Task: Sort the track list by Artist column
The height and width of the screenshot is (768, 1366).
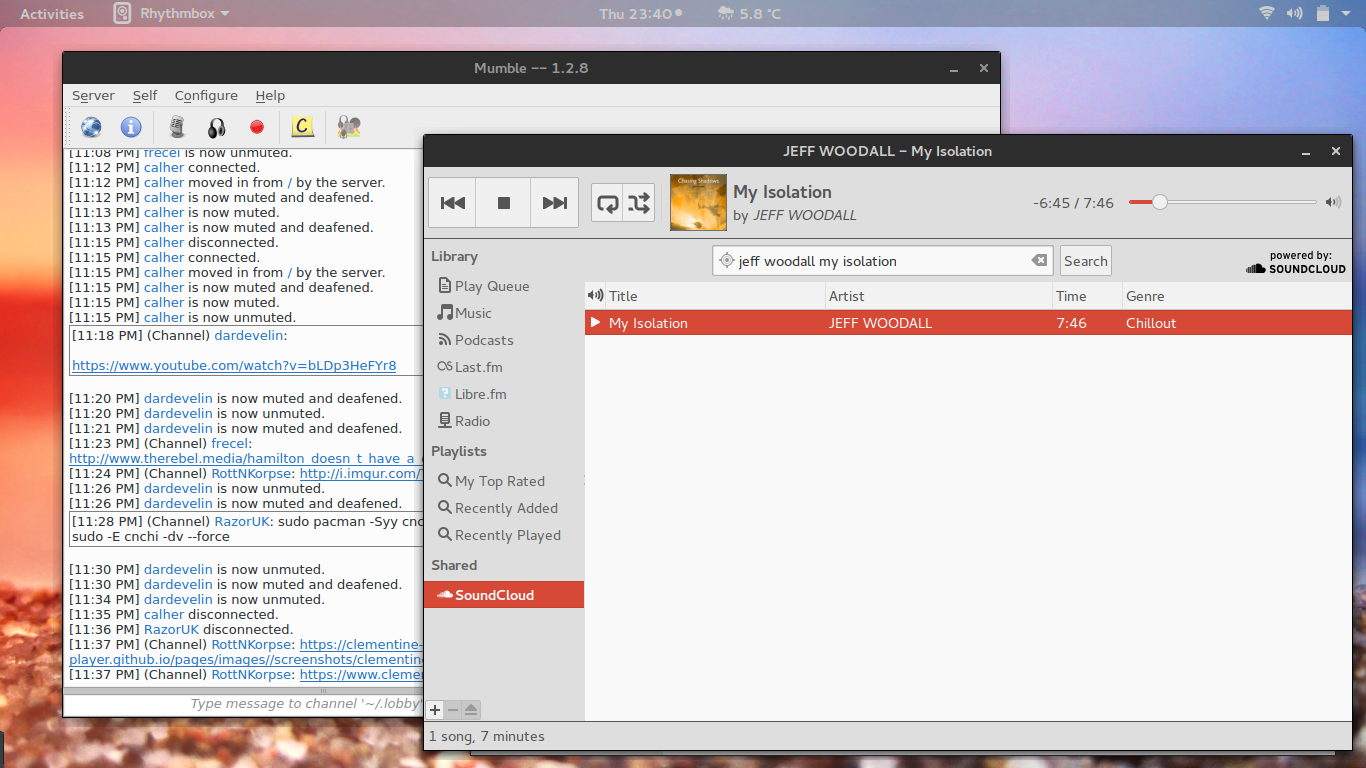Action: (x=939, y=296)
